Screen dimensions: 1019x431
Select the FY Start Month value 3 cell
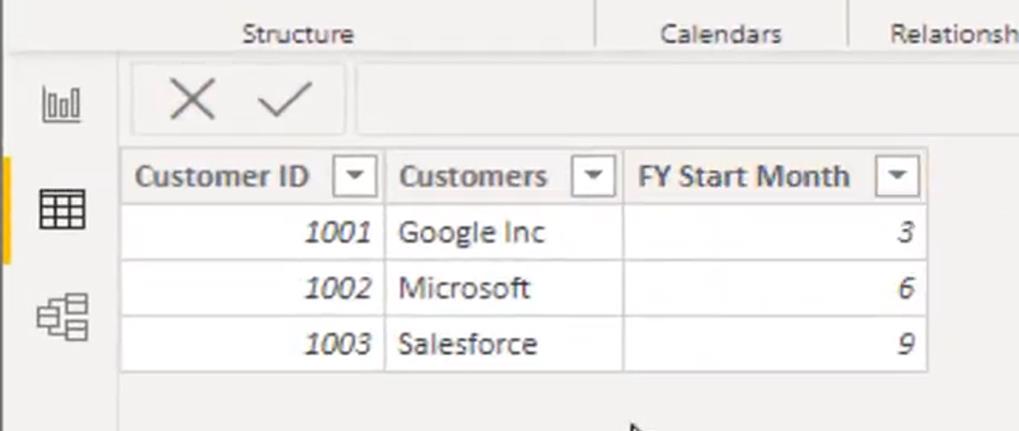pyautogui.click(x=775, y=232)
